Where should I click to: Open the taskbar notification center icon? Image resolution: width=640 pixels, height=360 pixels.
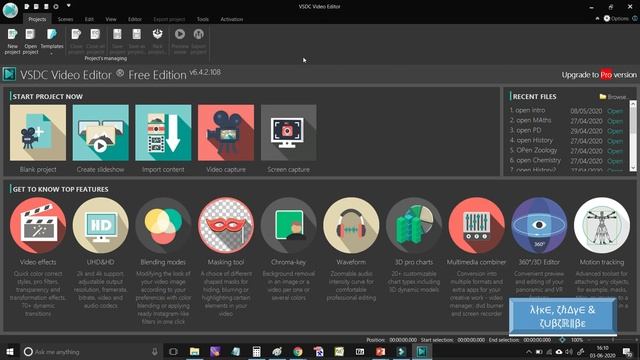click(x=627, y=352)
